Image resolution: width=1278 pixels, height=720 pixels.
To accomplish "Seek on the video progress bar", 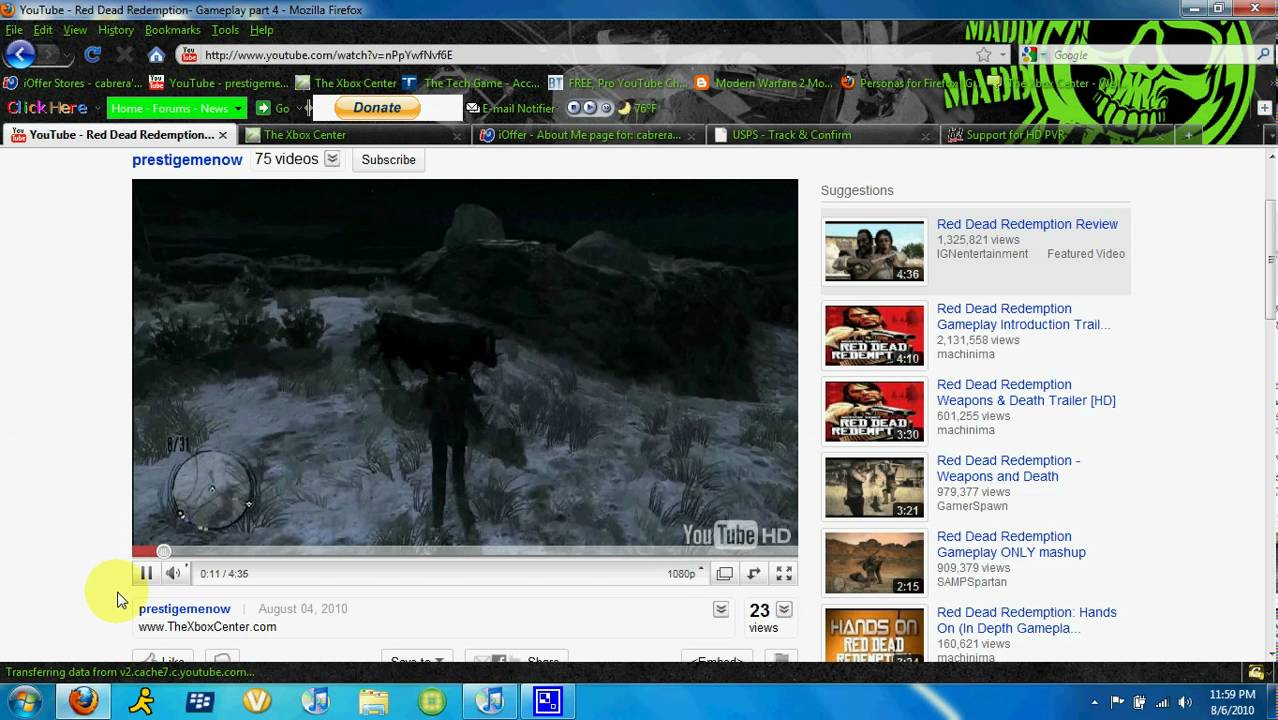I will (x=465, y=551).
